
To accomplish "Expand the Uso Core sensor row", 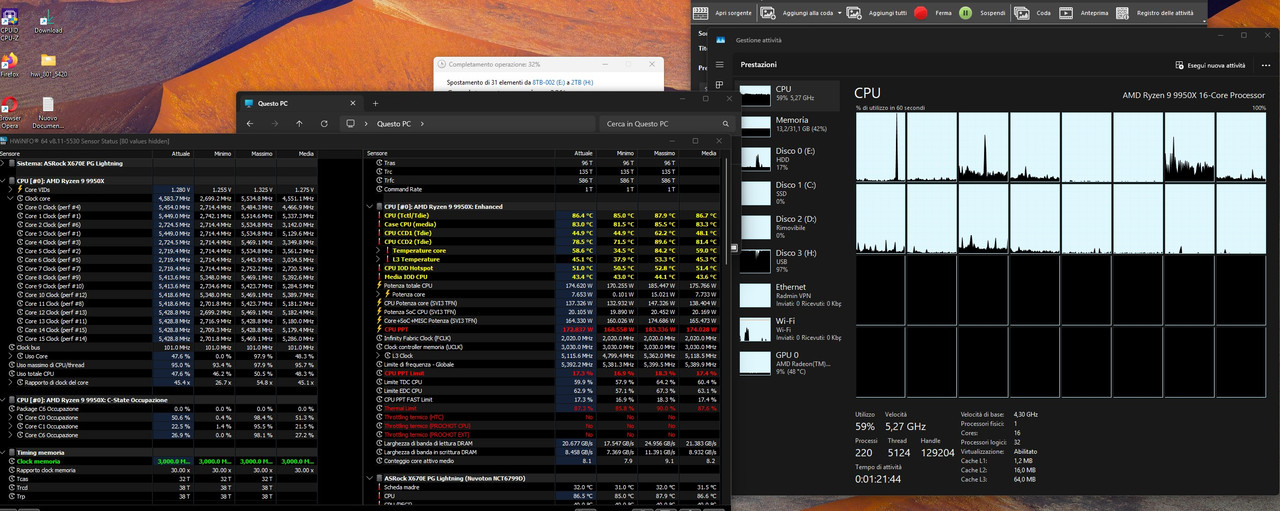I will click(11, 355).
